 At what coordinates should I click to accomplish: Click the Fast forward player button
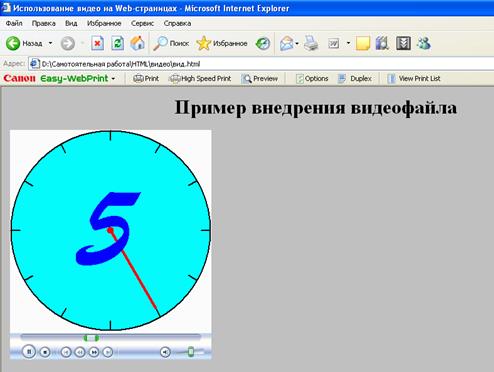coord(94,352)
